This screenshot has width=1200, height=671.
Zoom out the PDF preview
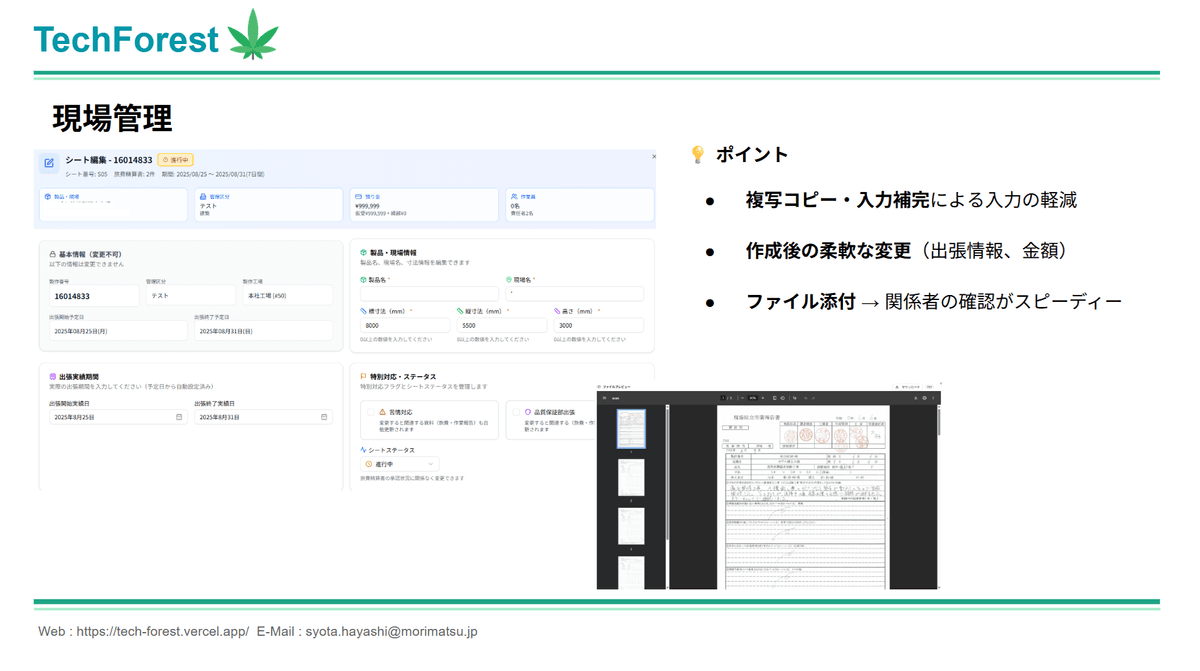[741, 398]
